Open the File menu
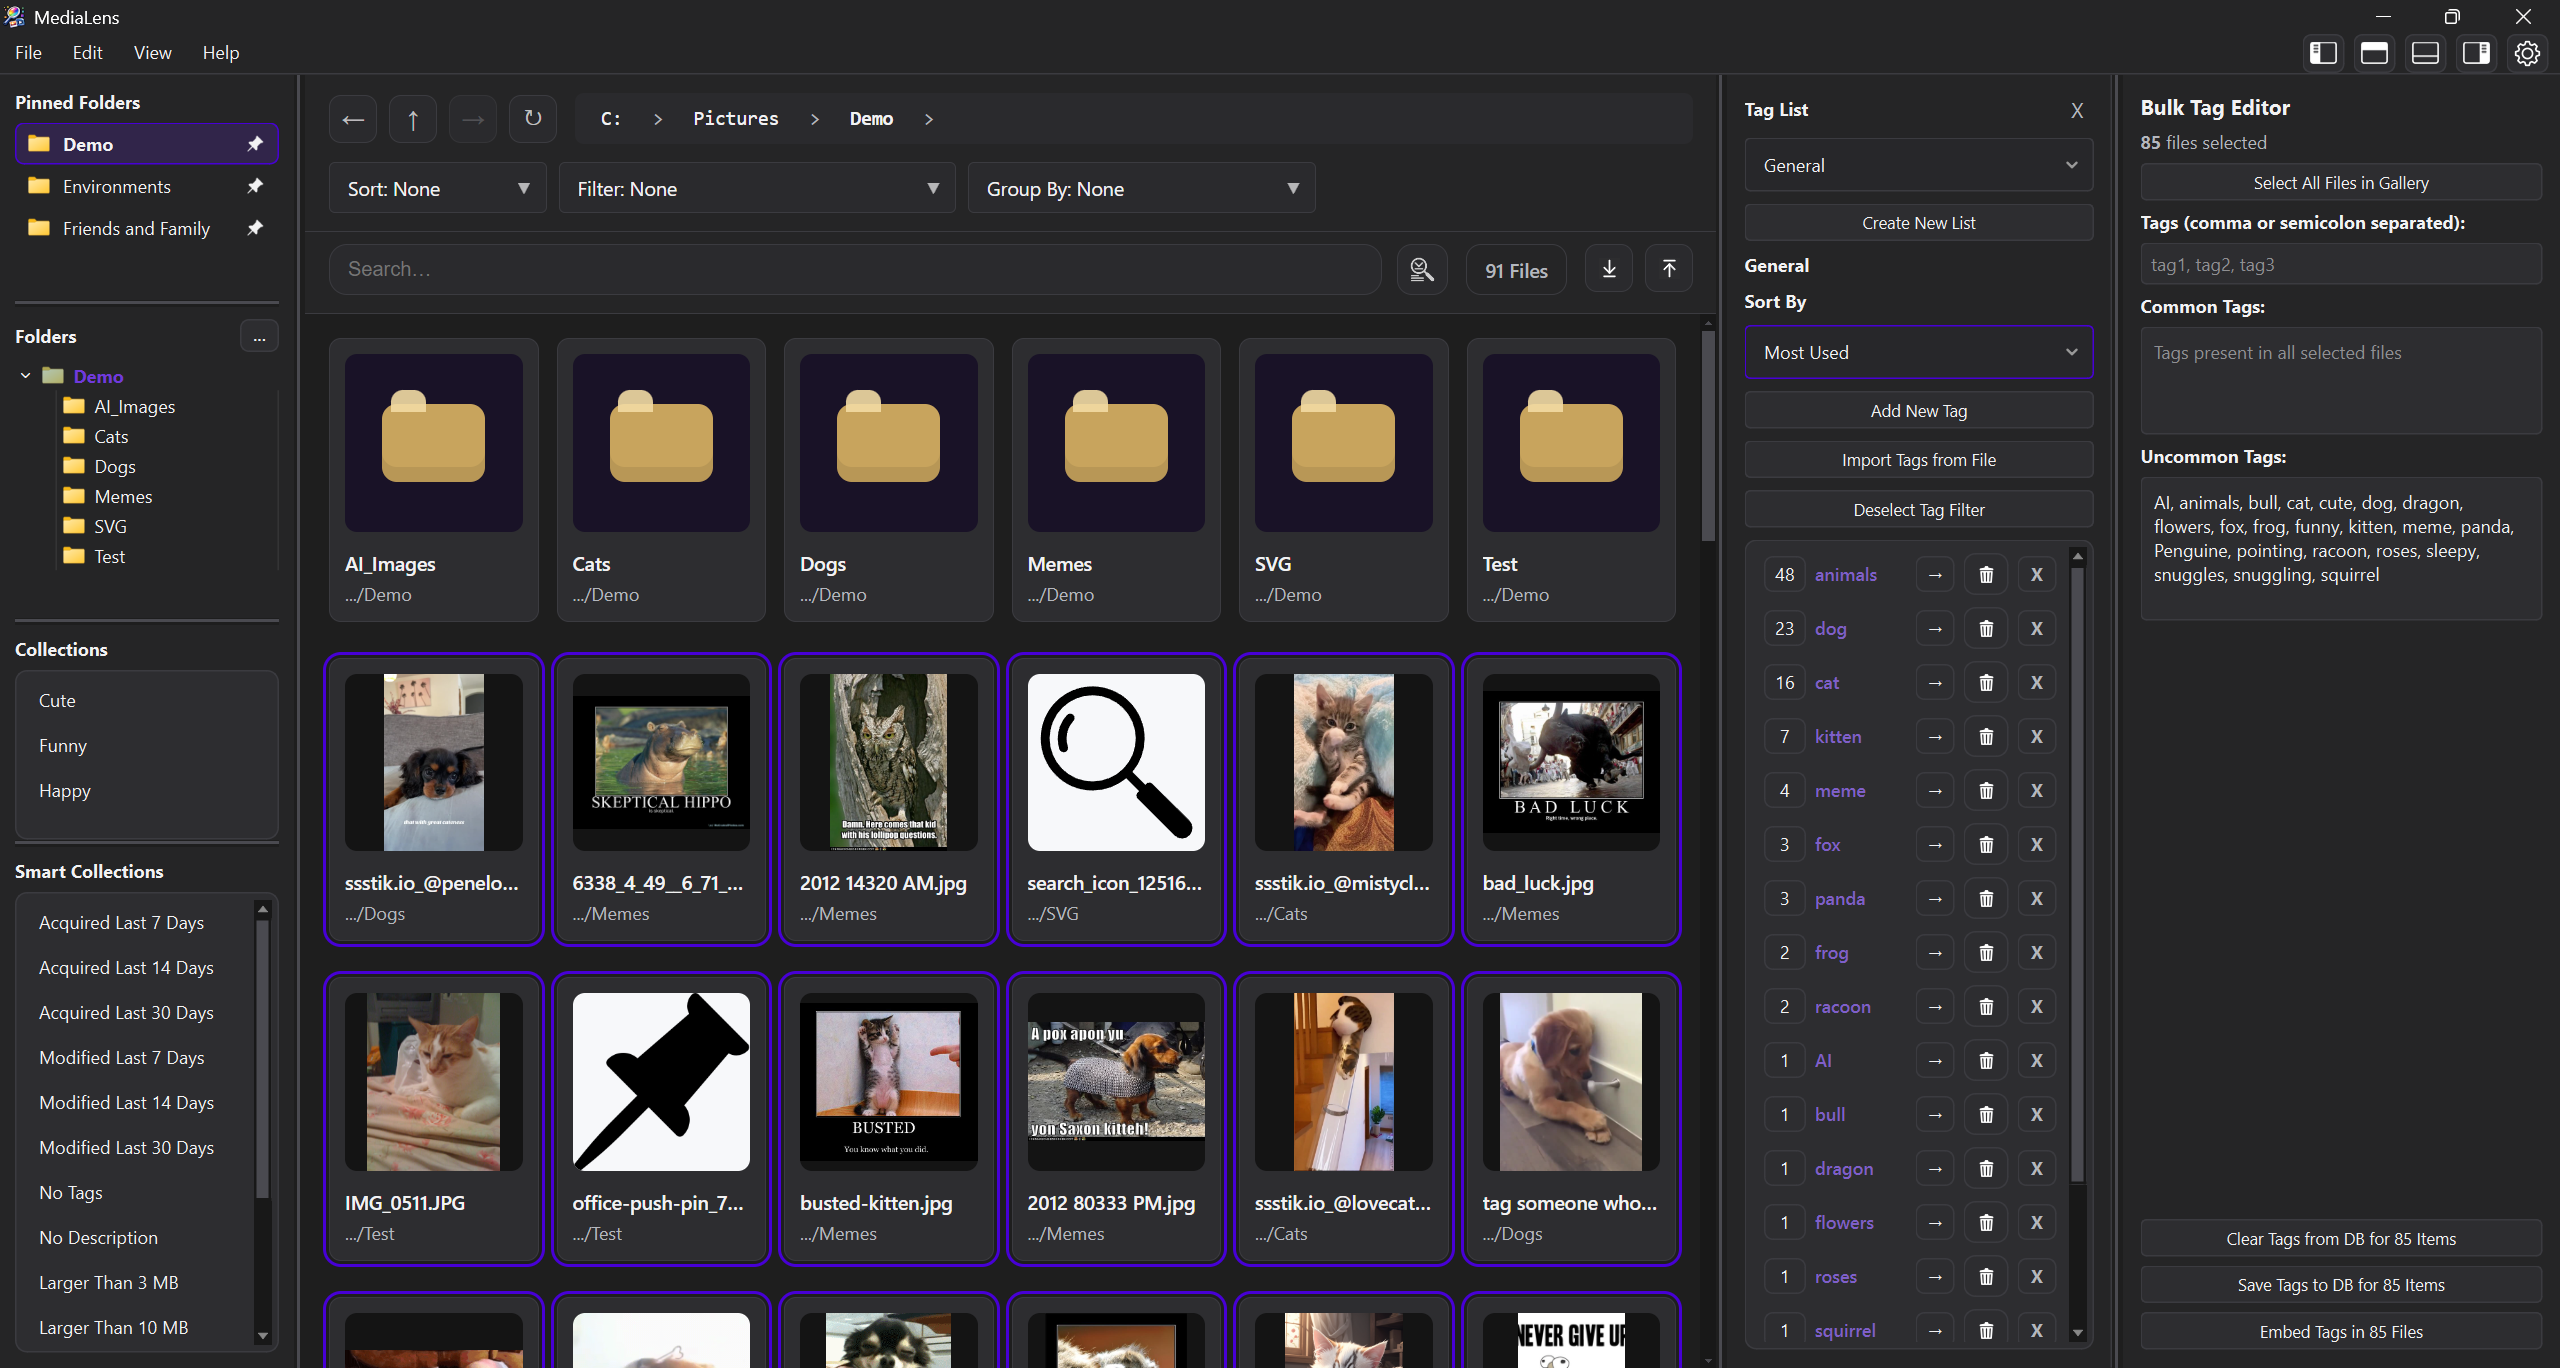The width and height of the screenshot is (2560, 1368). coord(28,52)
